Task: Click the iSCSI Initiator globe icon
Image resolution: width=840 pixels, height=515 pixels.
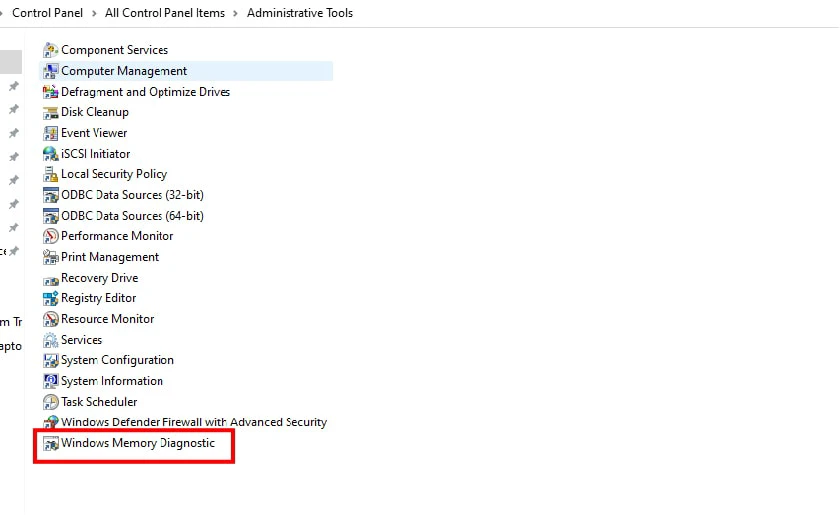Action: (50, 154)
